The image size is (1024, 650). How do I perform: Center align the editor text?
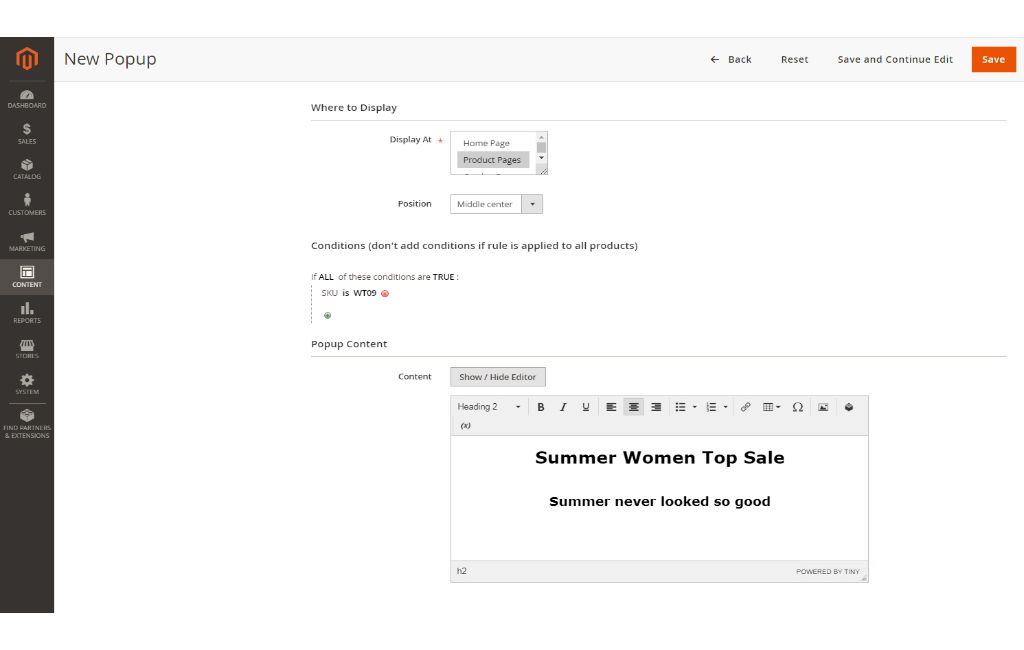click(x=633, y=407)
